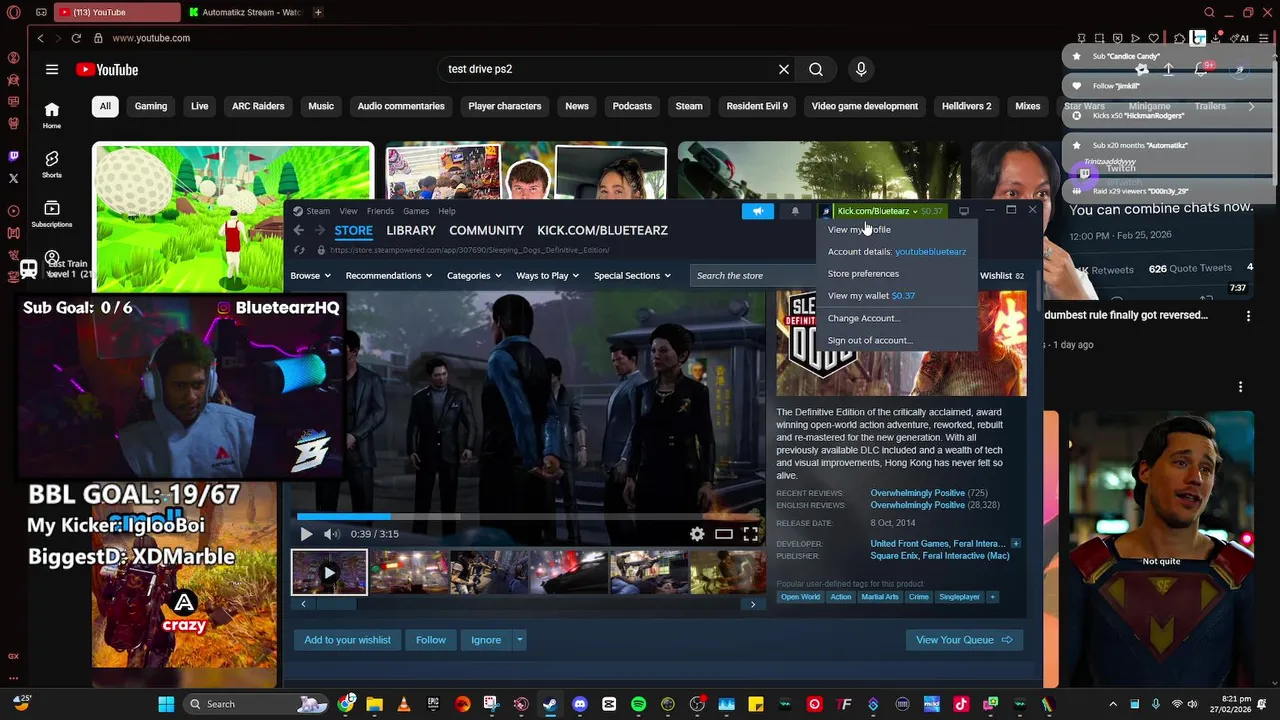Expand the Categories dropdown
Screen dimensions: 1280x720
tap(475, 276)
